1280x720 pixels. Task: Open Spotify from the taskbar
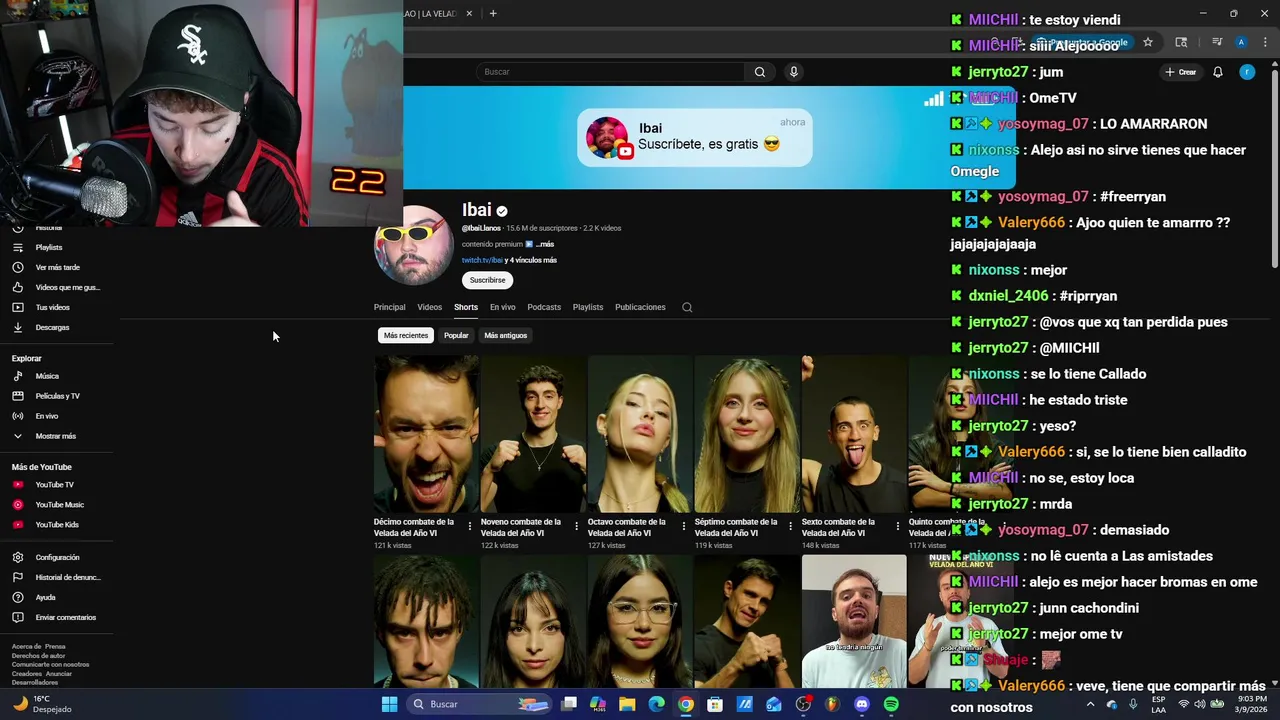(x=891, y=704)
